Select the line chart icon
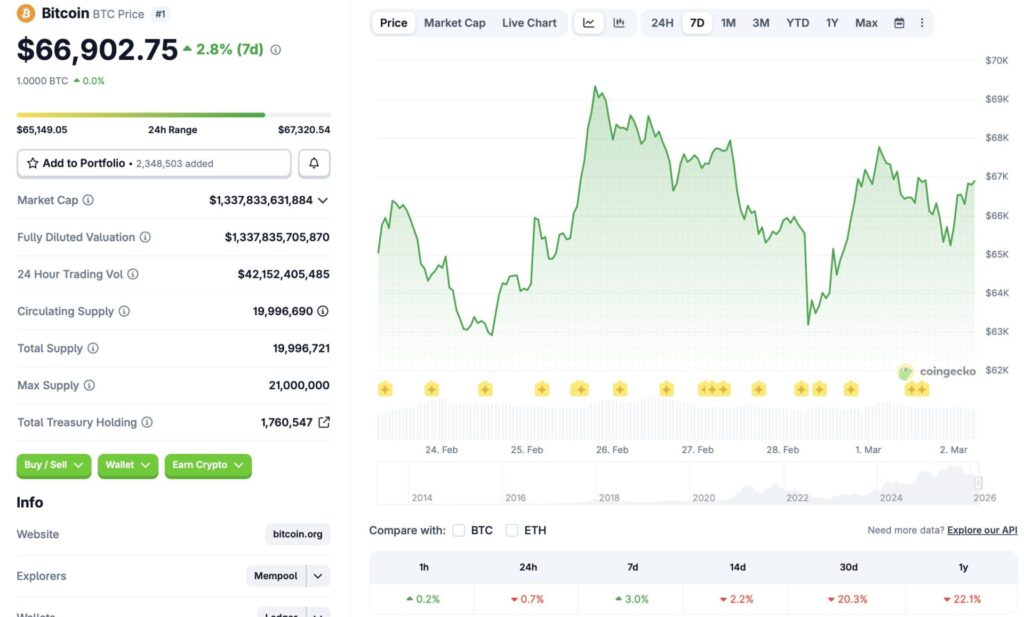 pos(589,22)
